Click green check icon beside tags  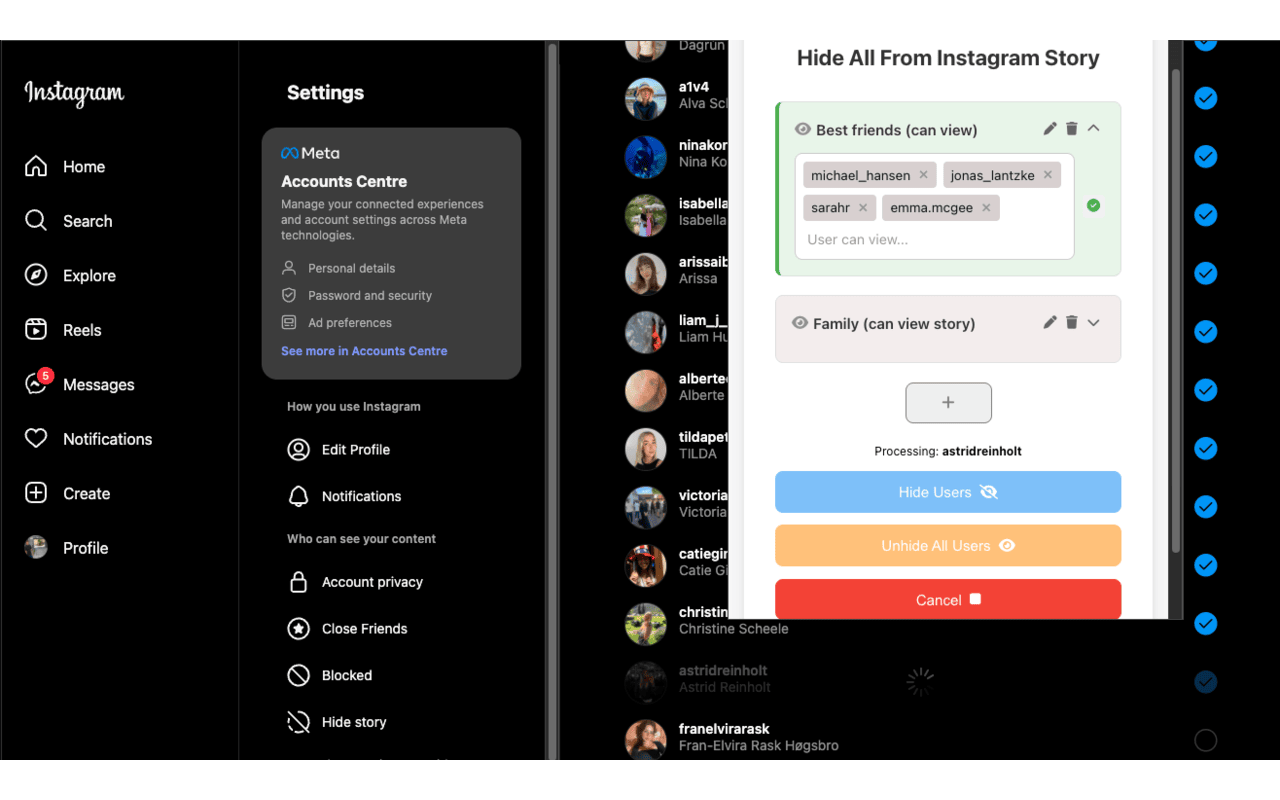click(x=1093, y=205)
